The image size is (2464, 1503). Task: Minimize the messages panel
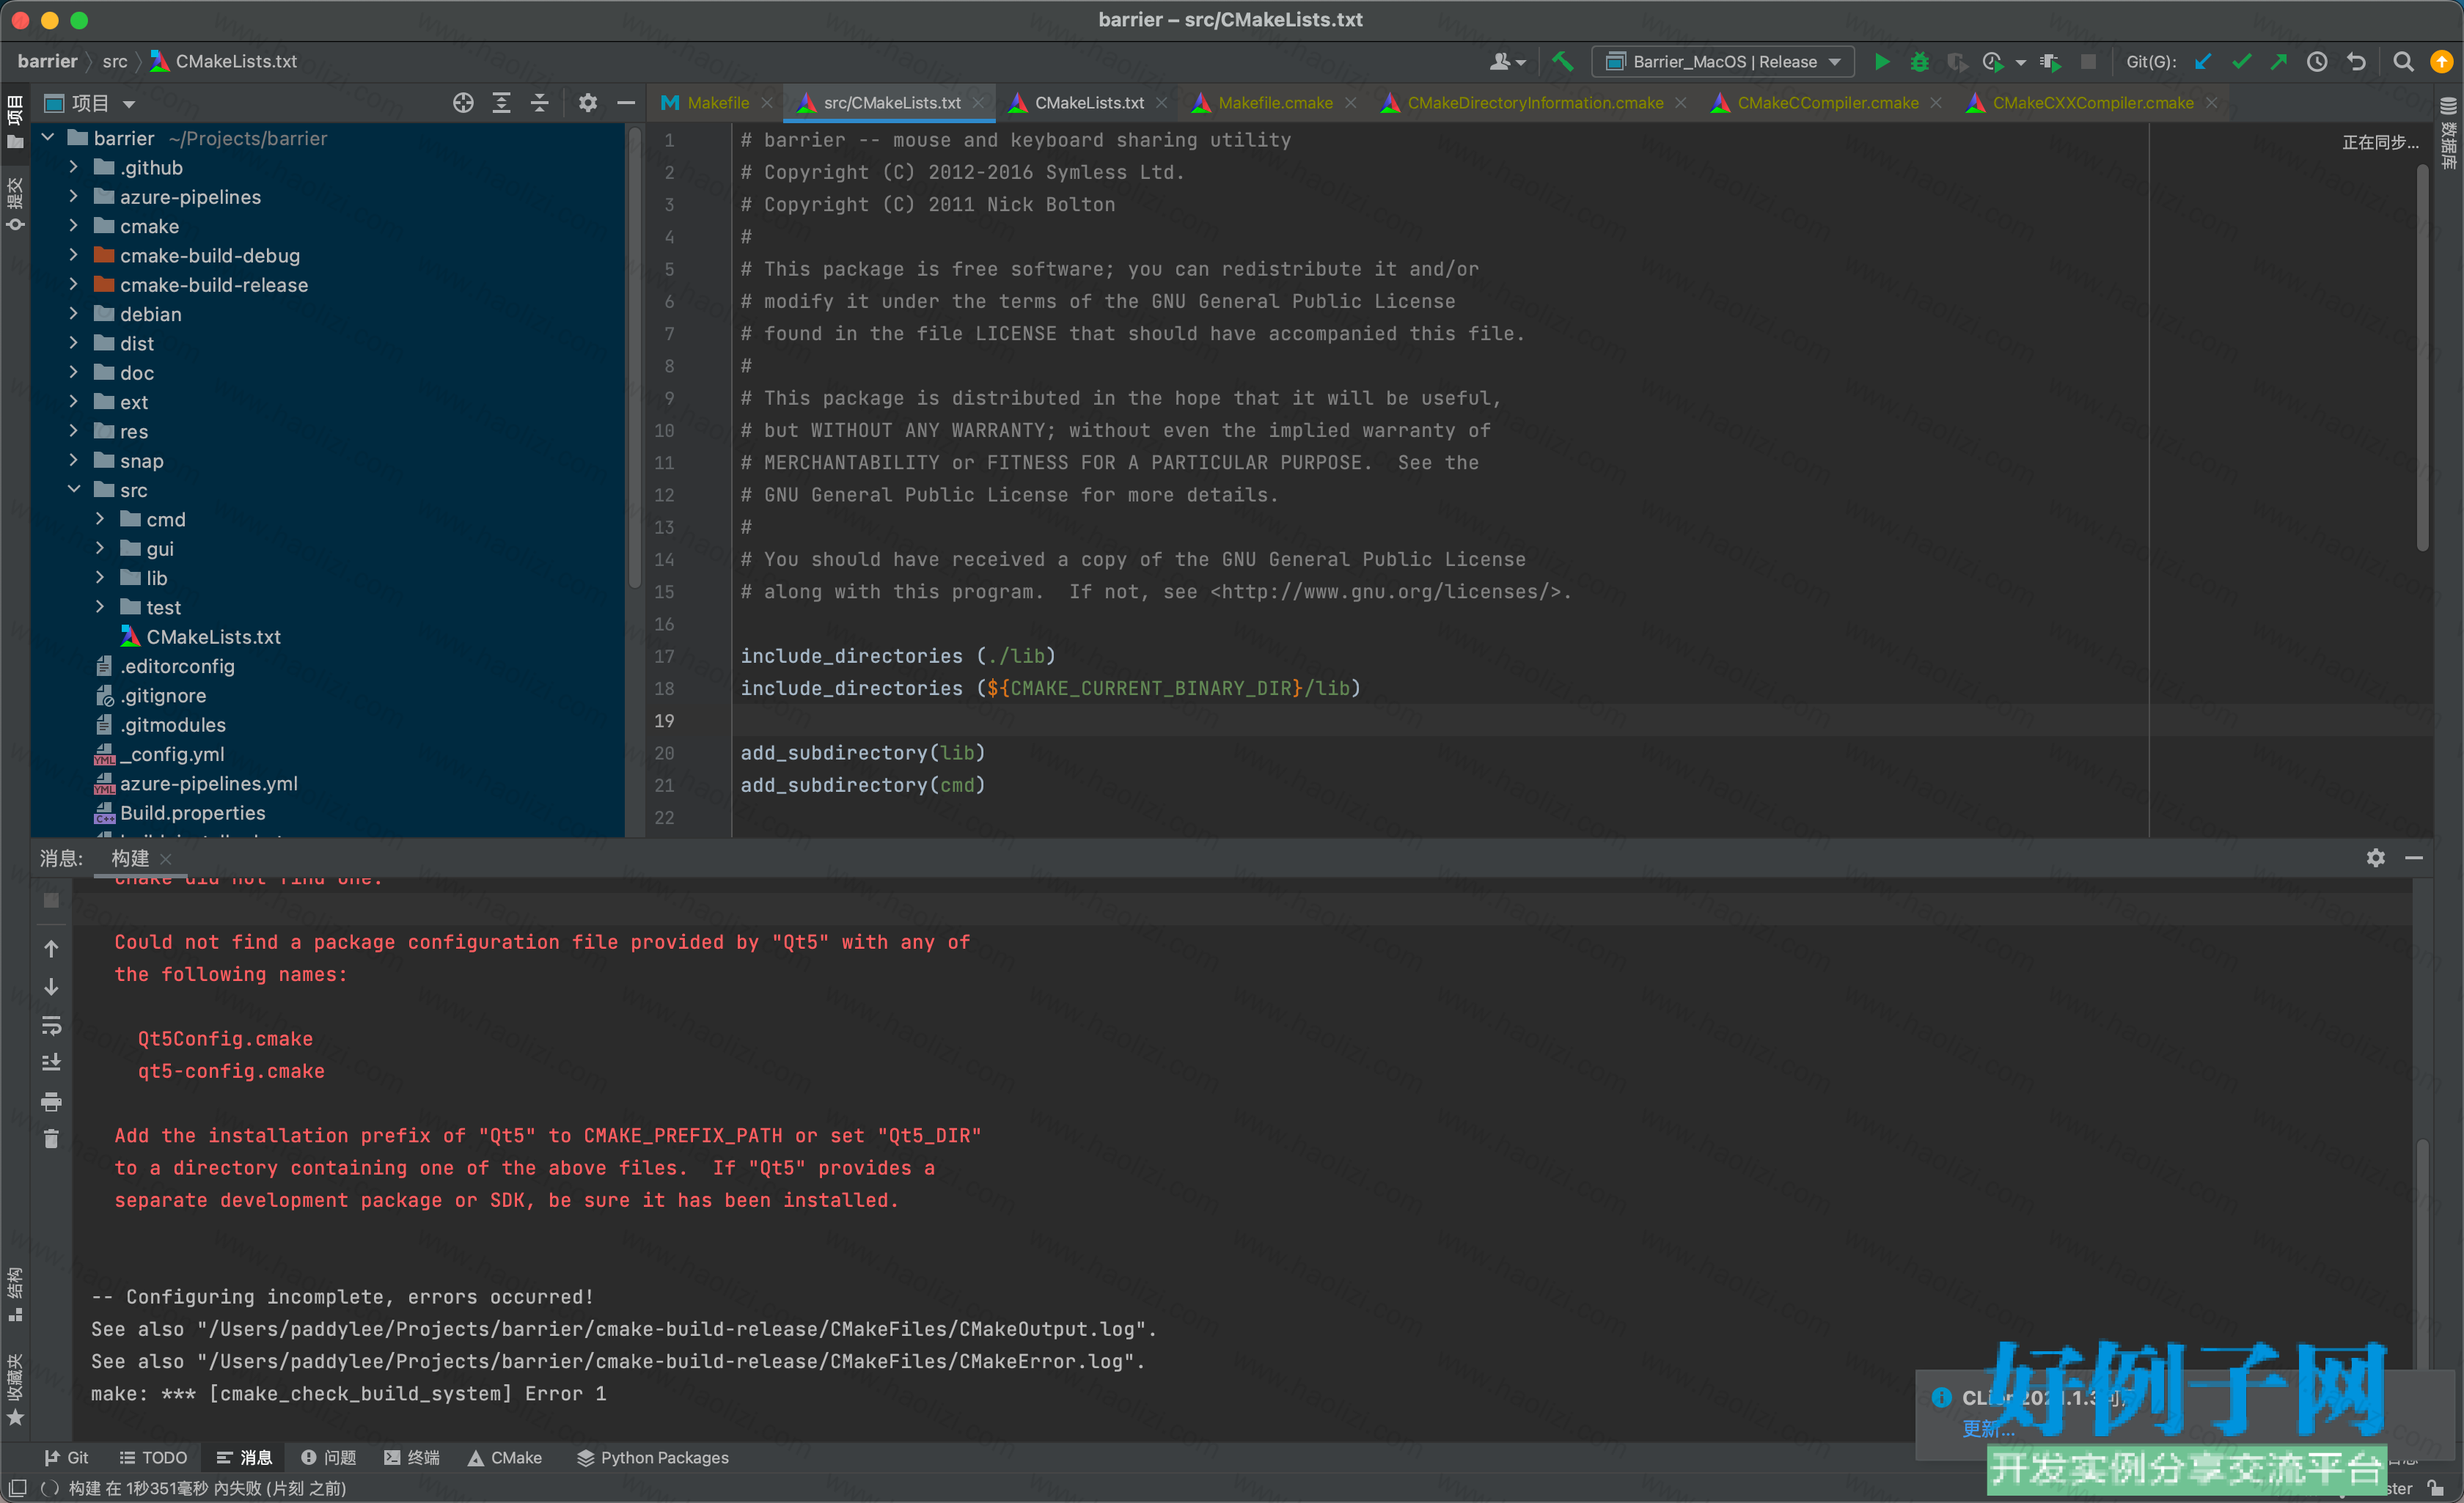[2414, 858]
